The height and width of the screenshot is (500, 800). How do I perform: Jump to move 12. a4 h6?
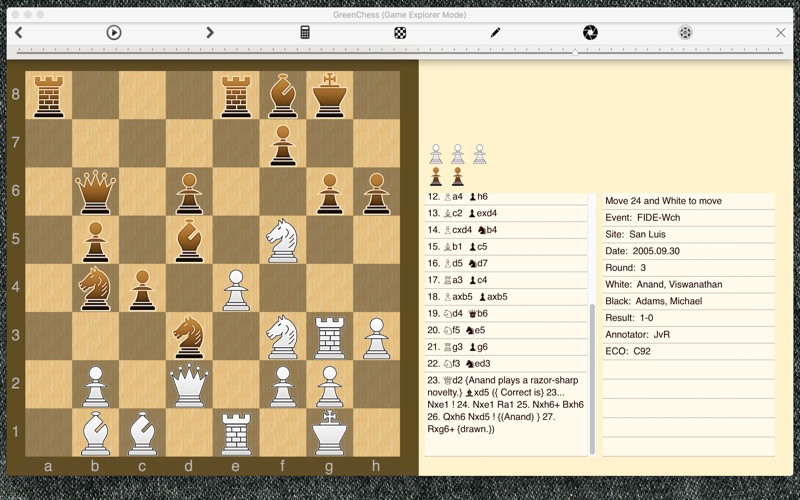click(506, 196)
